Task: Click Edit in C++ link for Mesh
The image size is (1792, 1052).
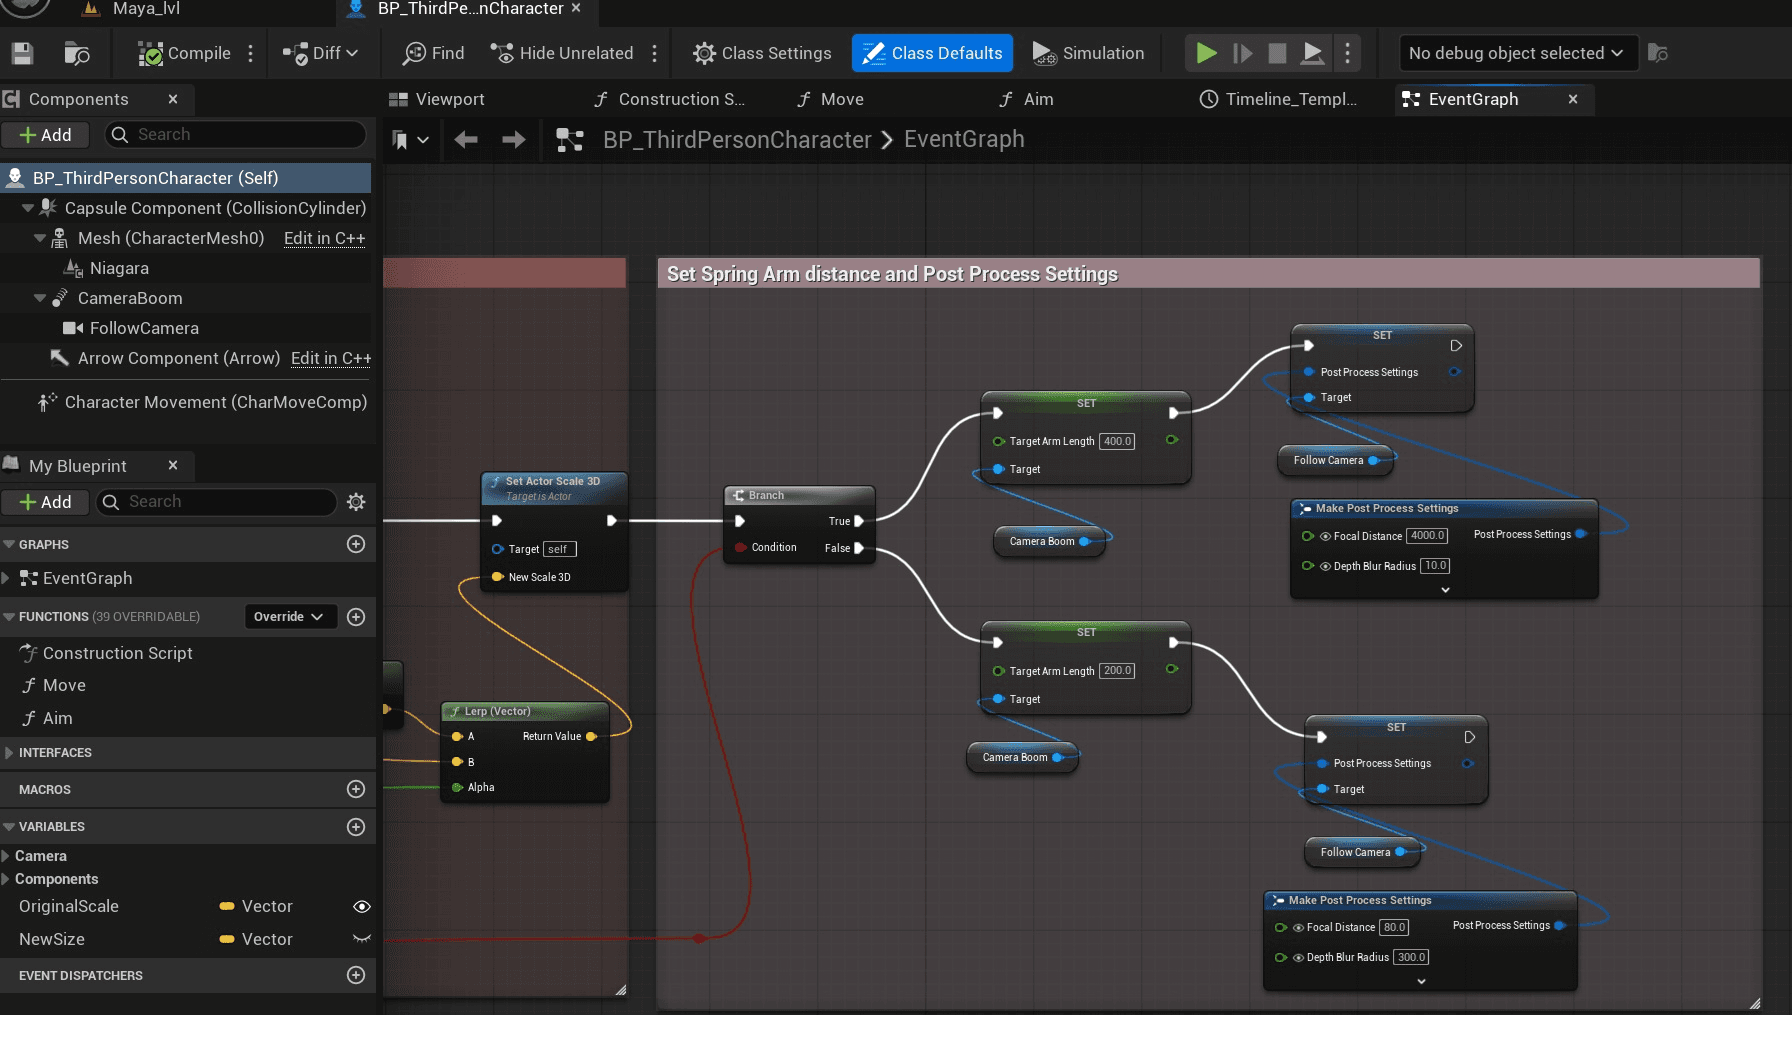Action: (x=324, y=238)
